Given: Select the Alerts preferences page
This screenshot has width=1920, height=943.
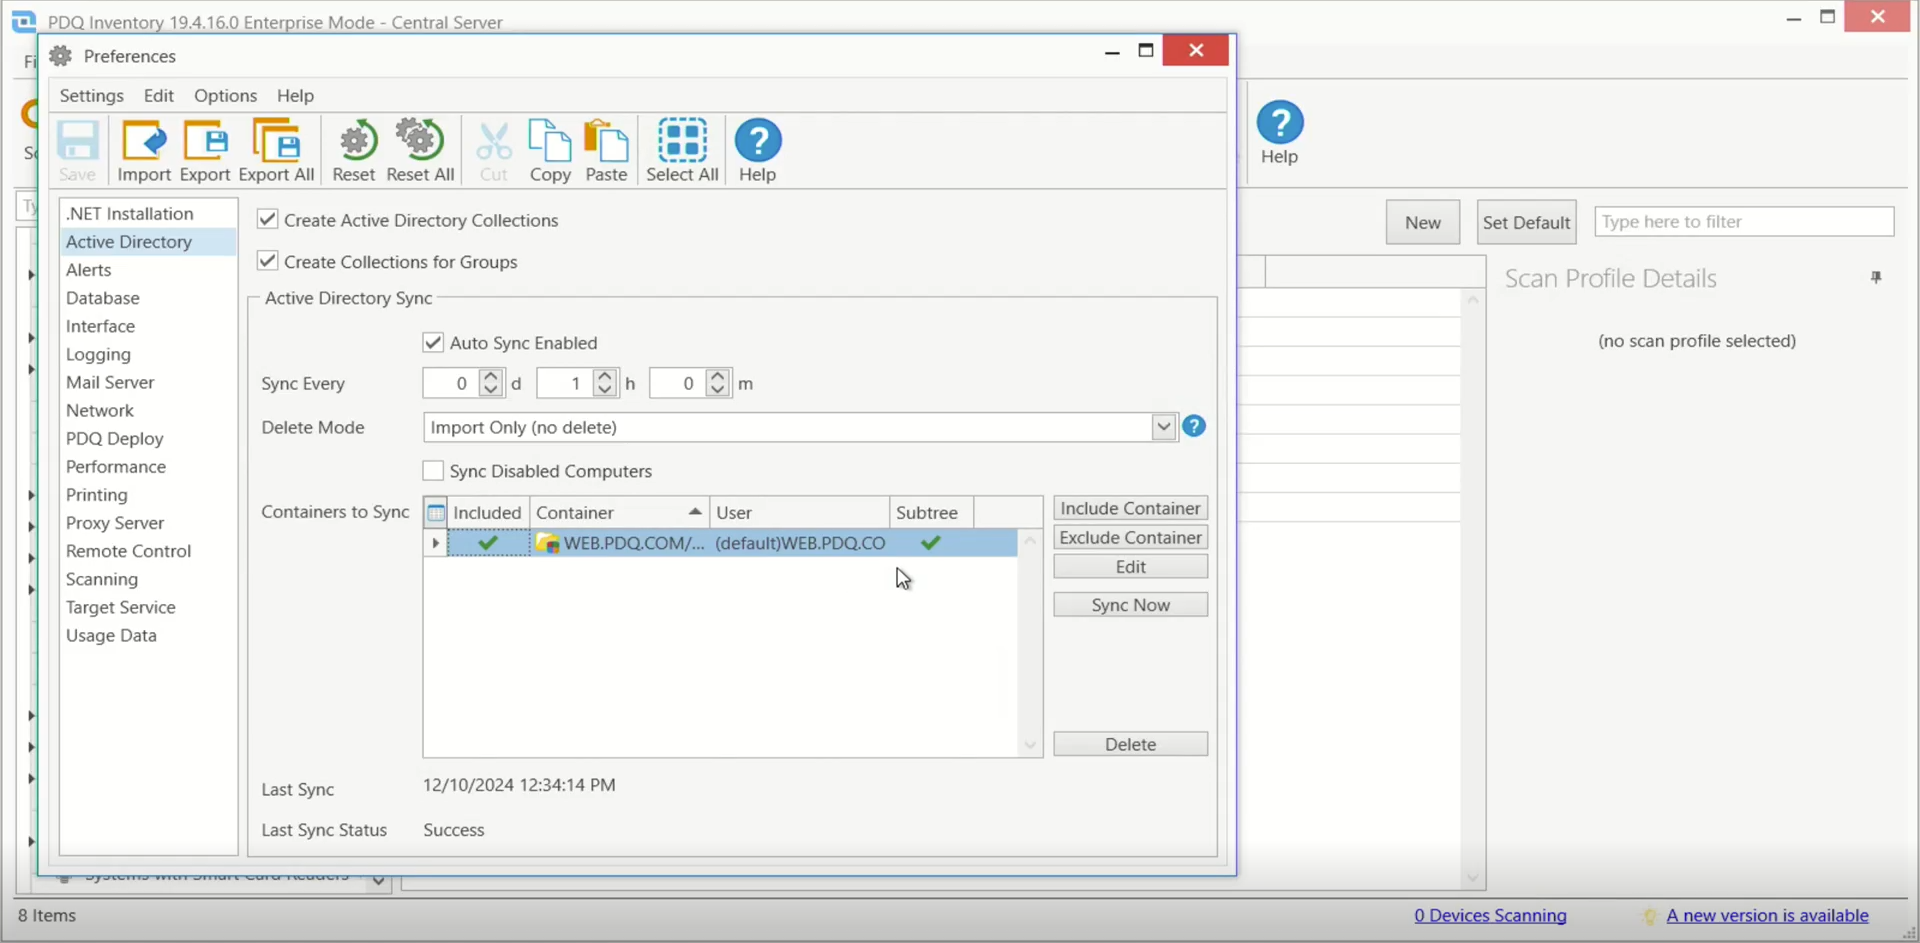Looking at the screenshot, I should [x=148, y=270].
